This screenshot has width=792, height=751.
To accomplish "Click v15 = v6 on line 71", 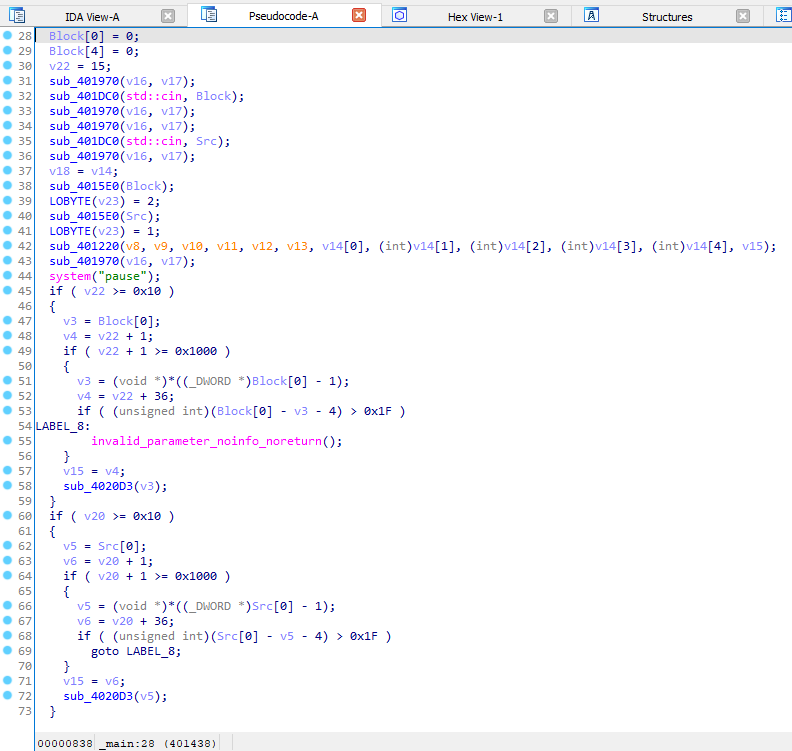I will click(94, 681).
